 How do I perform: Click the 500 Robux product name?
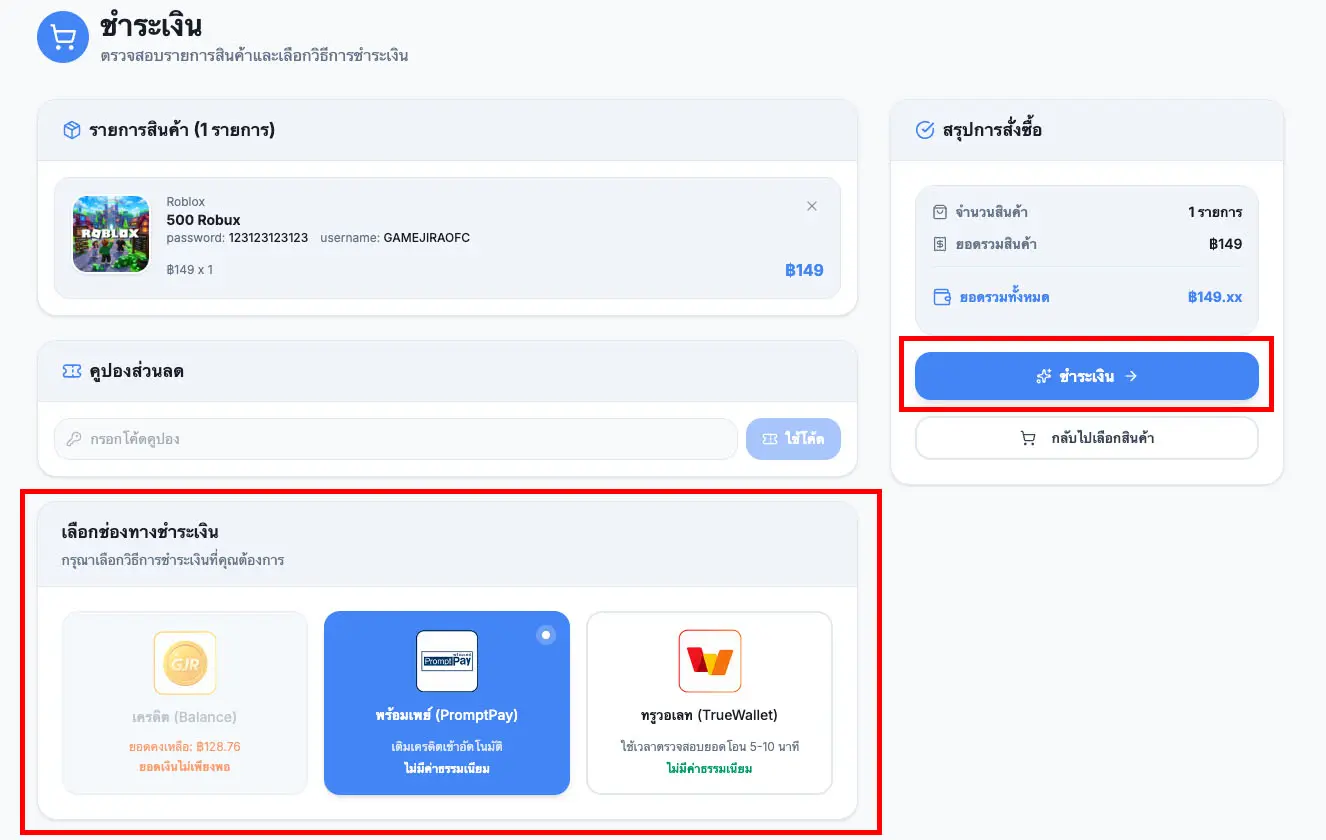pos(203,220)
